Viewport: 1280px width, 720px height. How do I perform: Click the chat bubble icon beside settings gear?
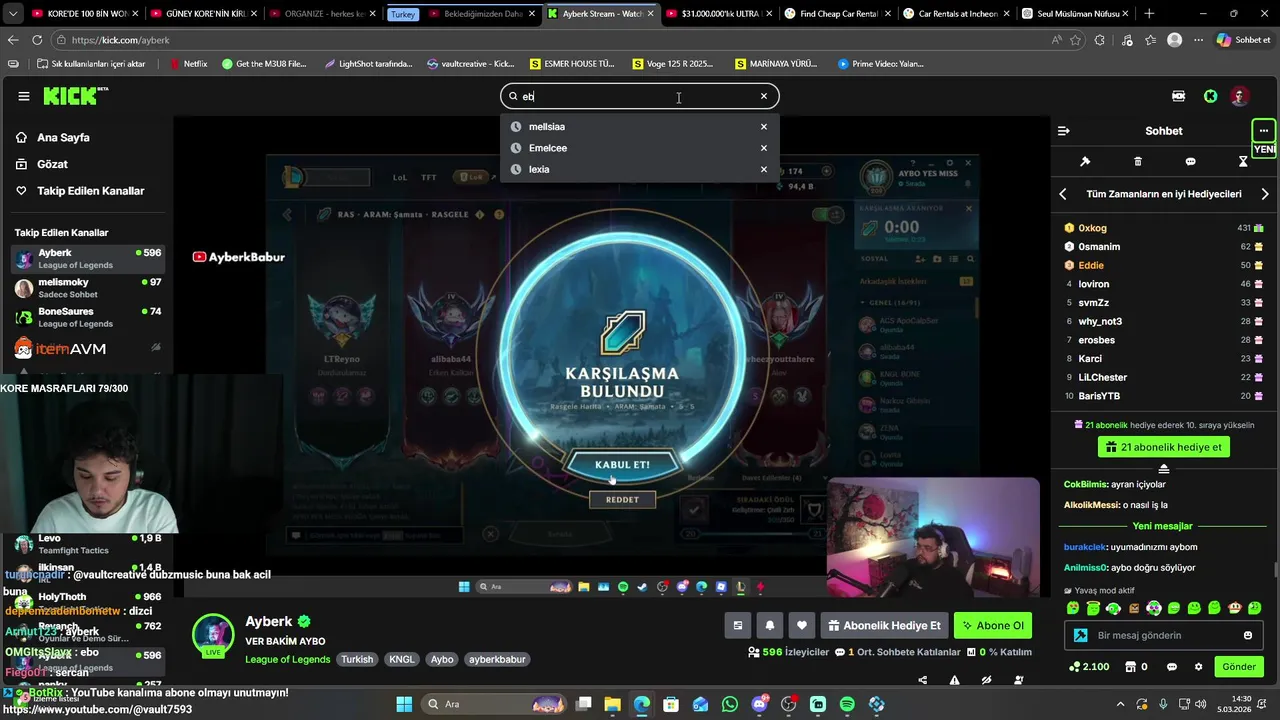(1172, 667)
